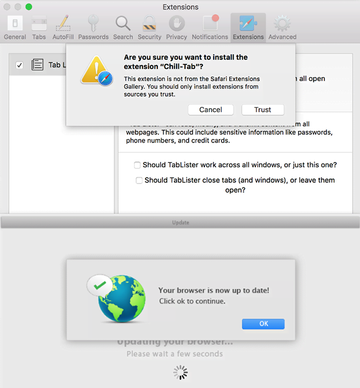Click the loading spinner under 'Please wait'

click(x=181, y=372)
